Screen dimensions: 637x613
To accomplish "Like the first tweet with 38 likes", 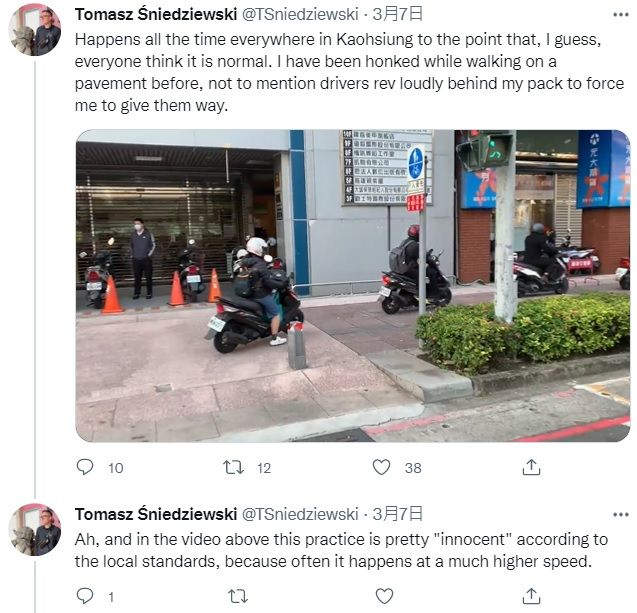I will tap(381, 467).
